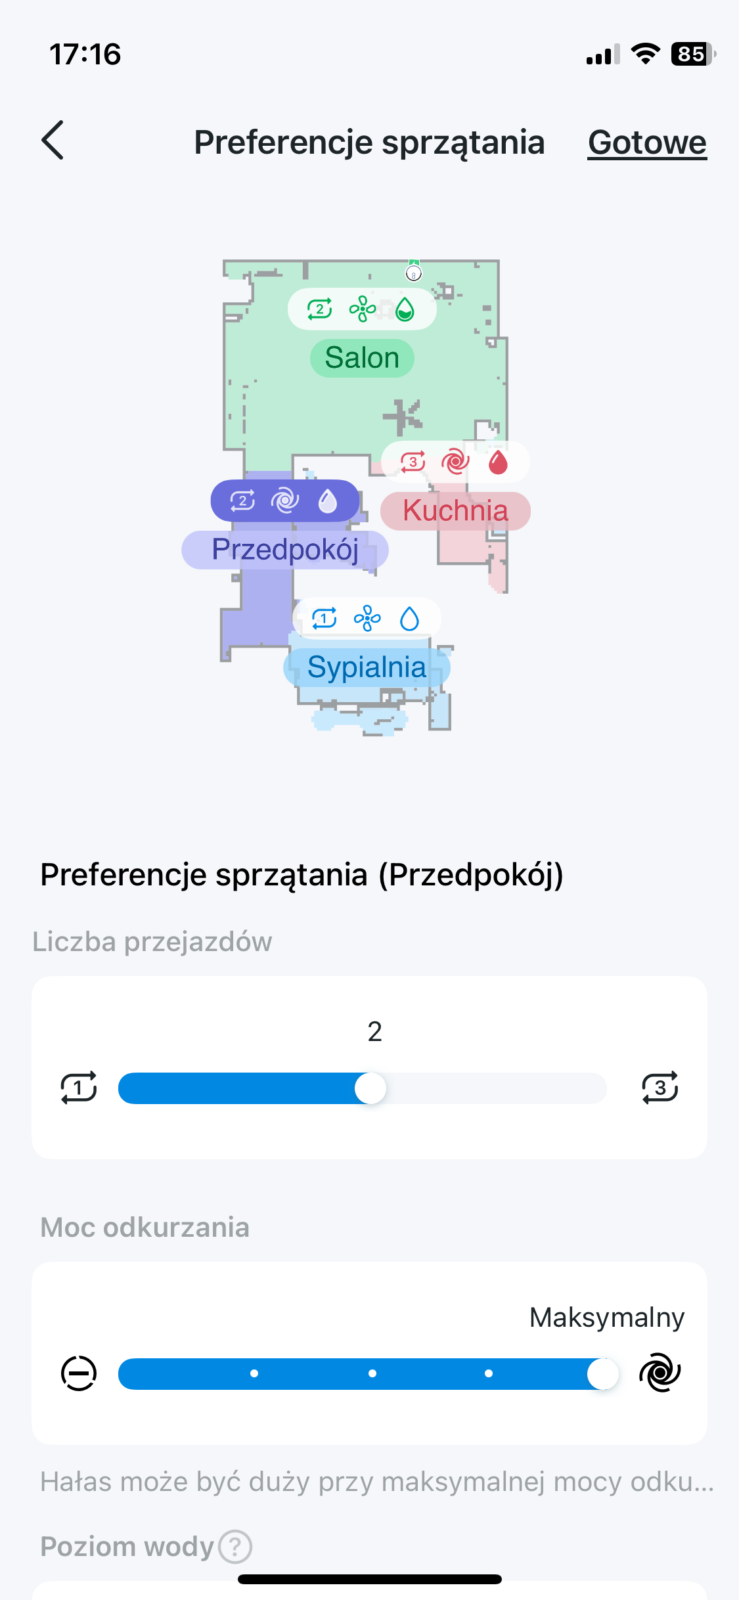
Task: Select the Przedpokój room label
Action: point(285,550)
